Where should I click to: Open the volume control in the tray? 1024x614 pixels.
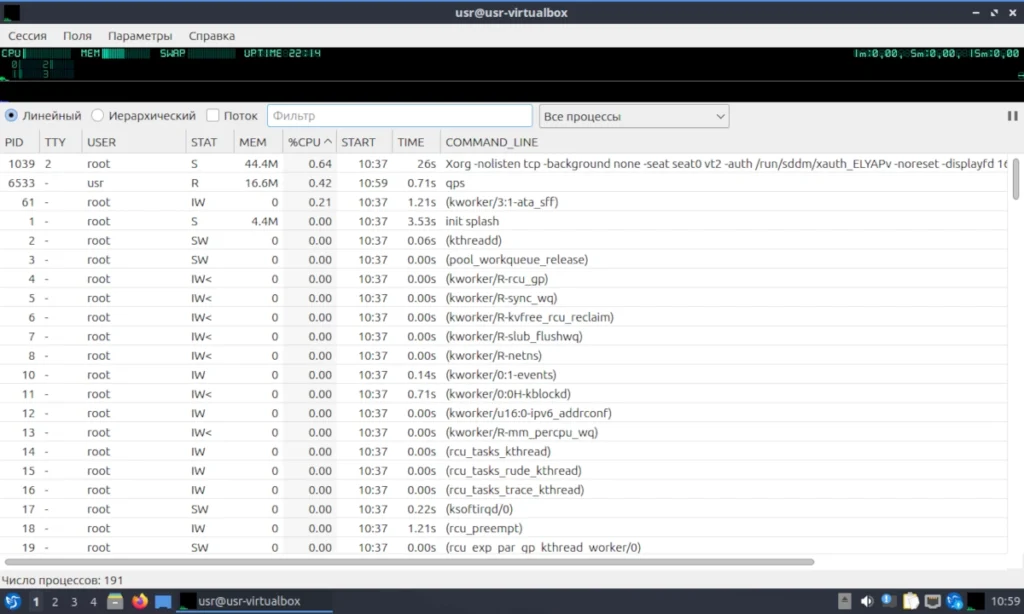pos(867,601)
